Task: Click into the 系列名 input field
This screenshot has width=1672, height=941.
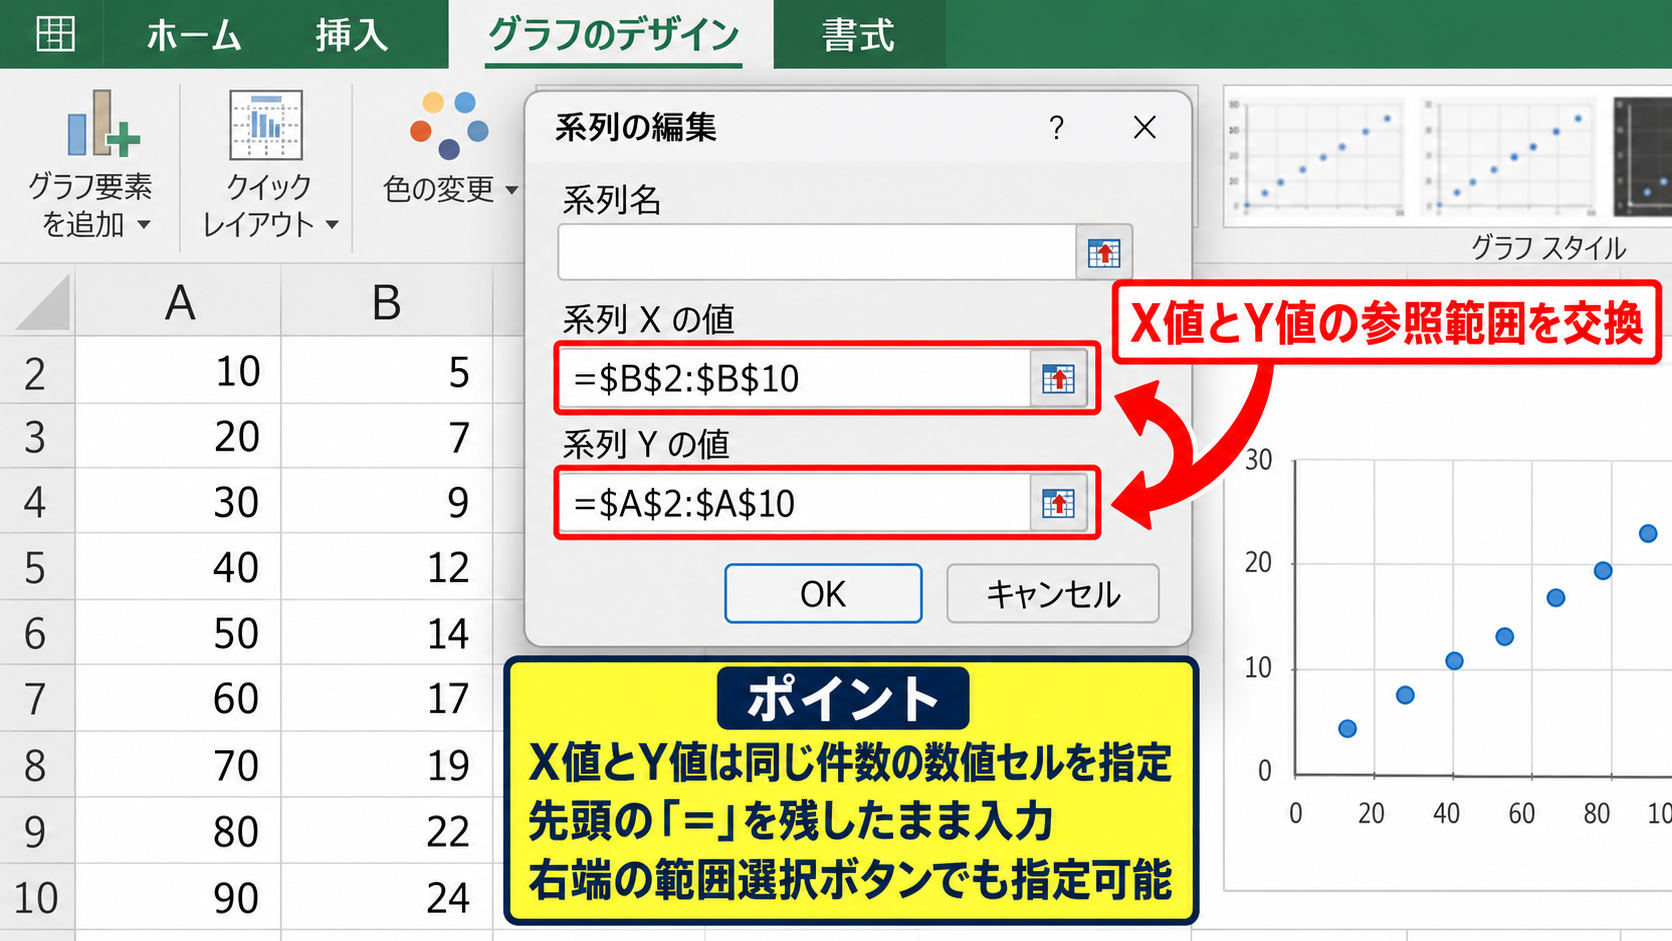Action: point(817,252)
